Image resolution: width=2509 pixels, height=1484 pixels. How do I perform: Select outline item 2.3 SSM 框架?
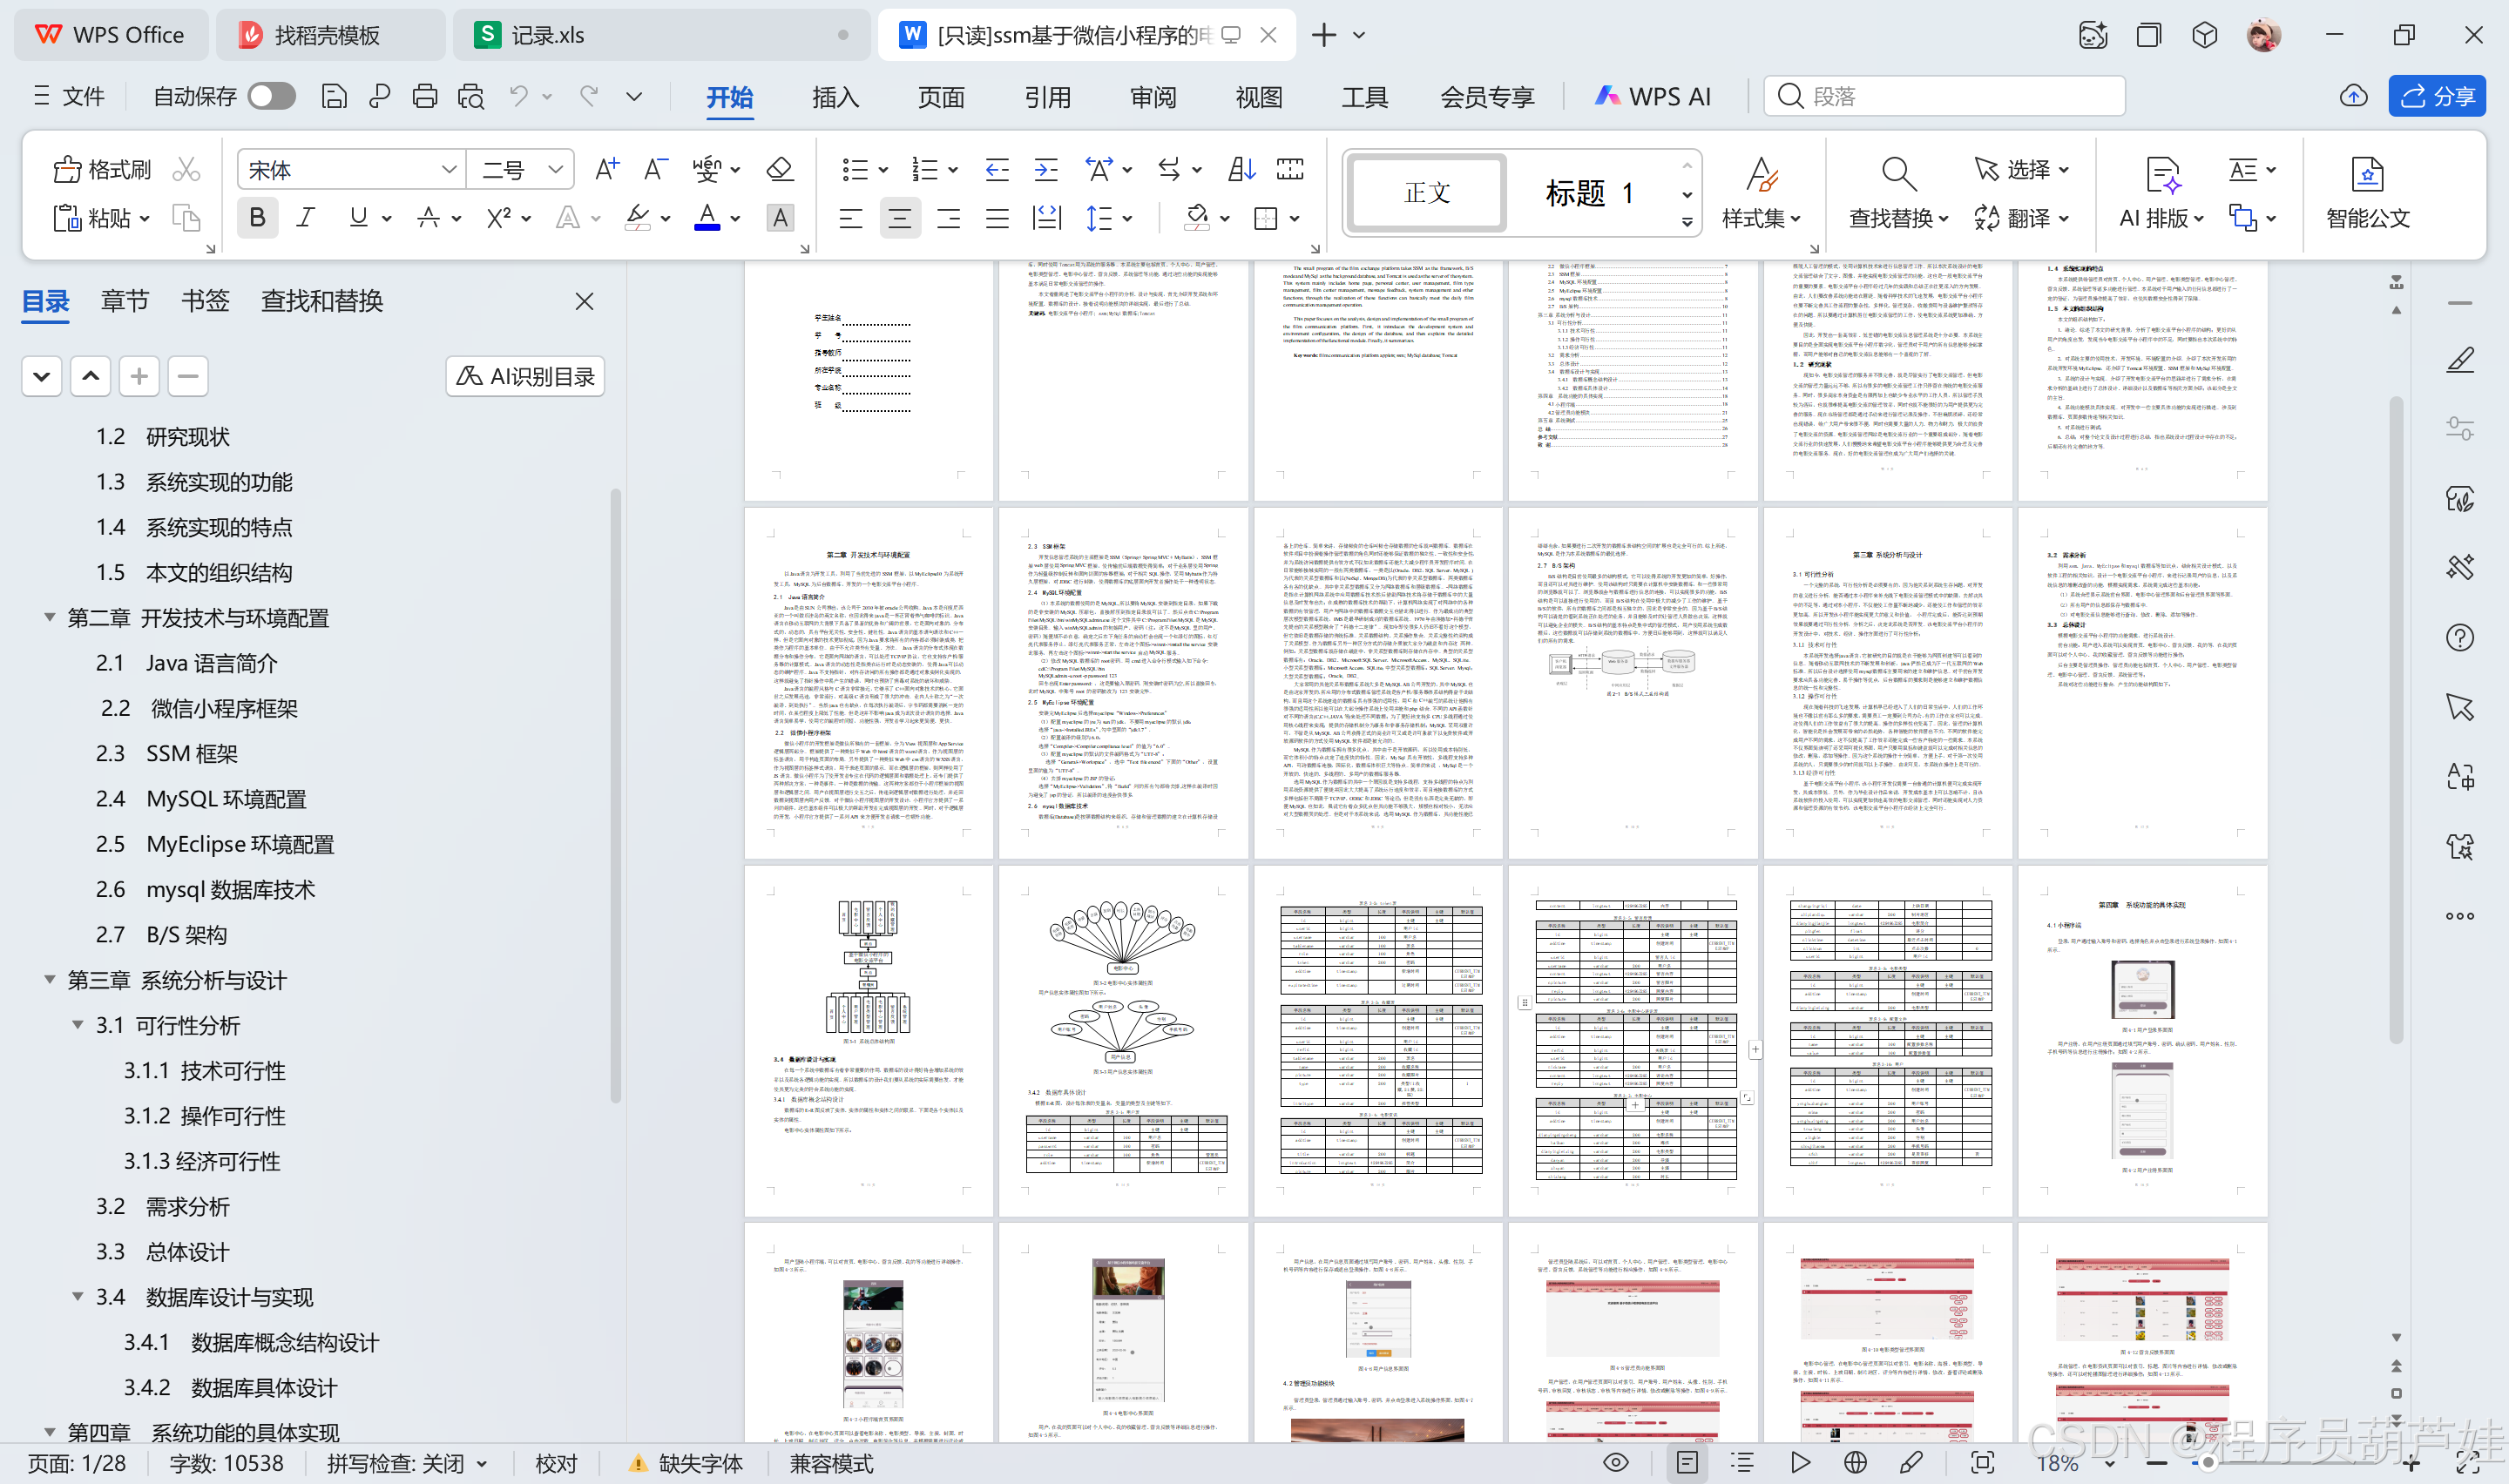pos(167,753)
